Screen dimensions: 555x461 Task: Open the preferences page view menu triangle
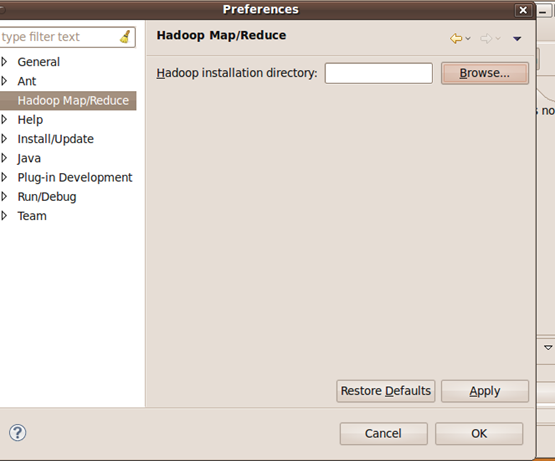coord(517,39)
